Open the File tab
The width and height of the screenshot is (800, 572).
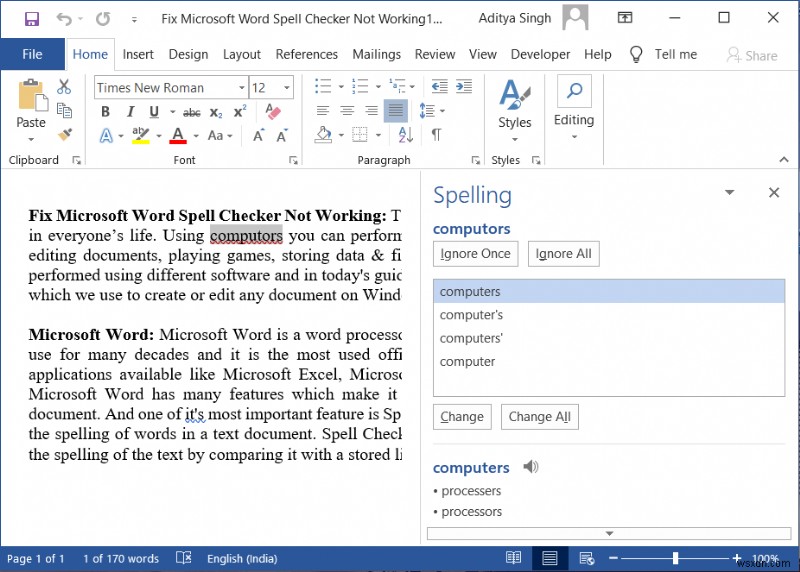click(32, 54)
